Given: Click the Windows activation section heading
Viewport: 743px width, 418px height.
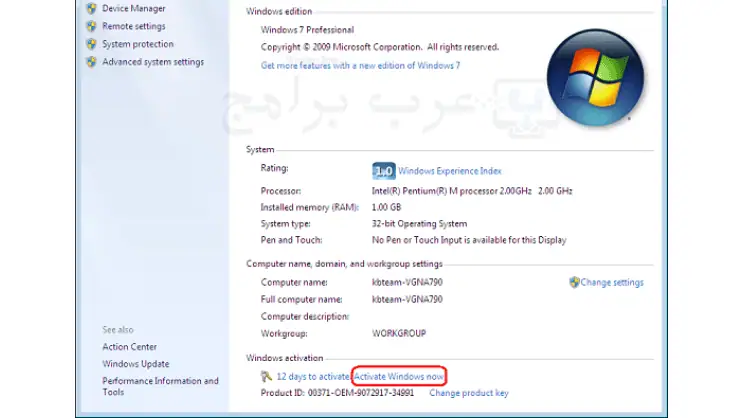Looking at the screenshot, I should pos(284,358).
